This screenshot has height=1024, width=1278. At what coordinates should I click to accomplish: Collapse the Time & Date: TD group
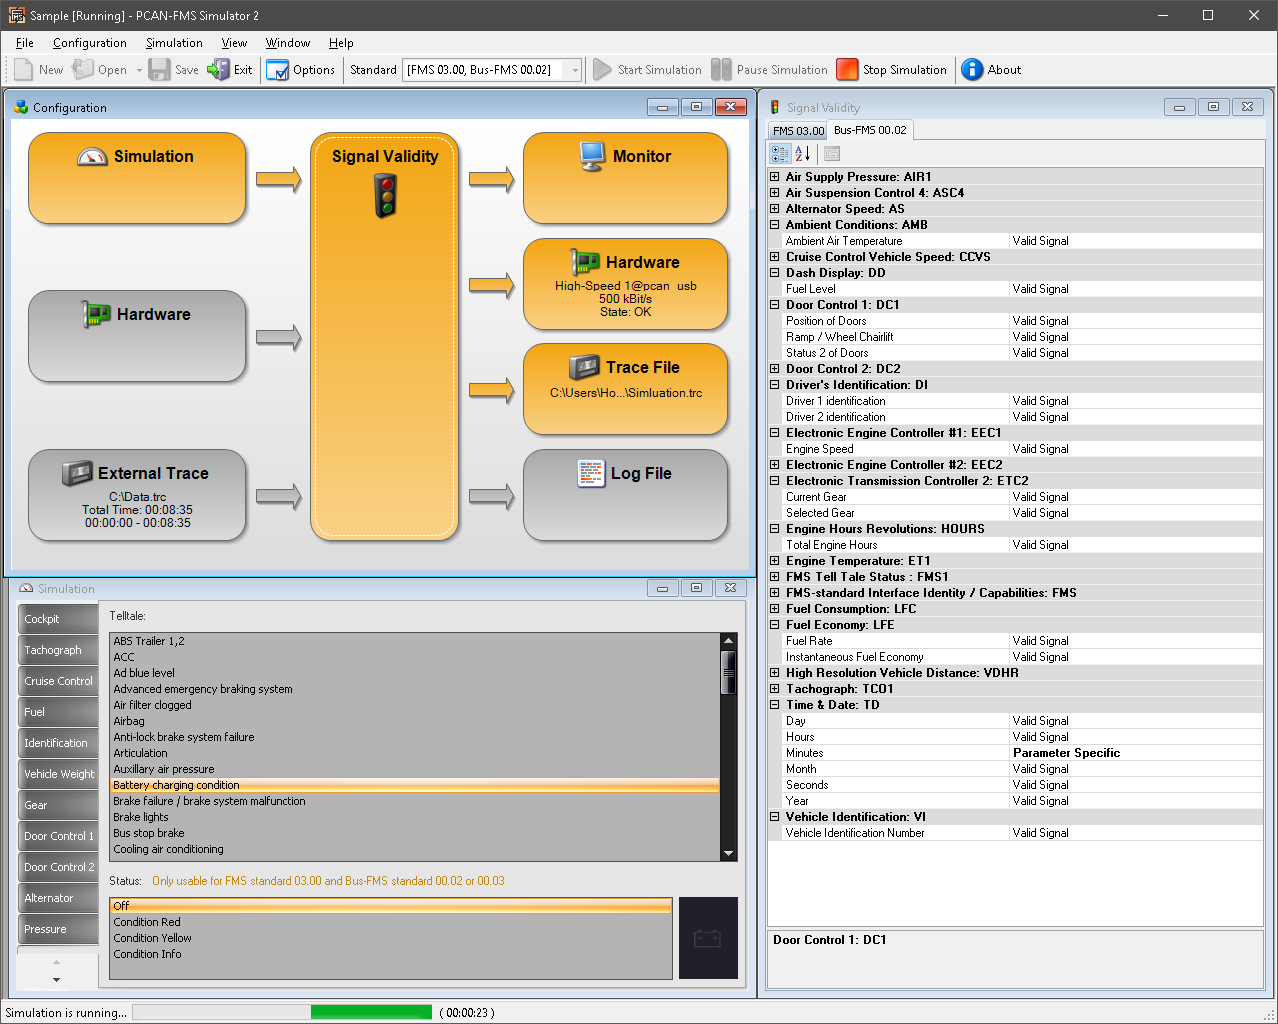point(775,705)
